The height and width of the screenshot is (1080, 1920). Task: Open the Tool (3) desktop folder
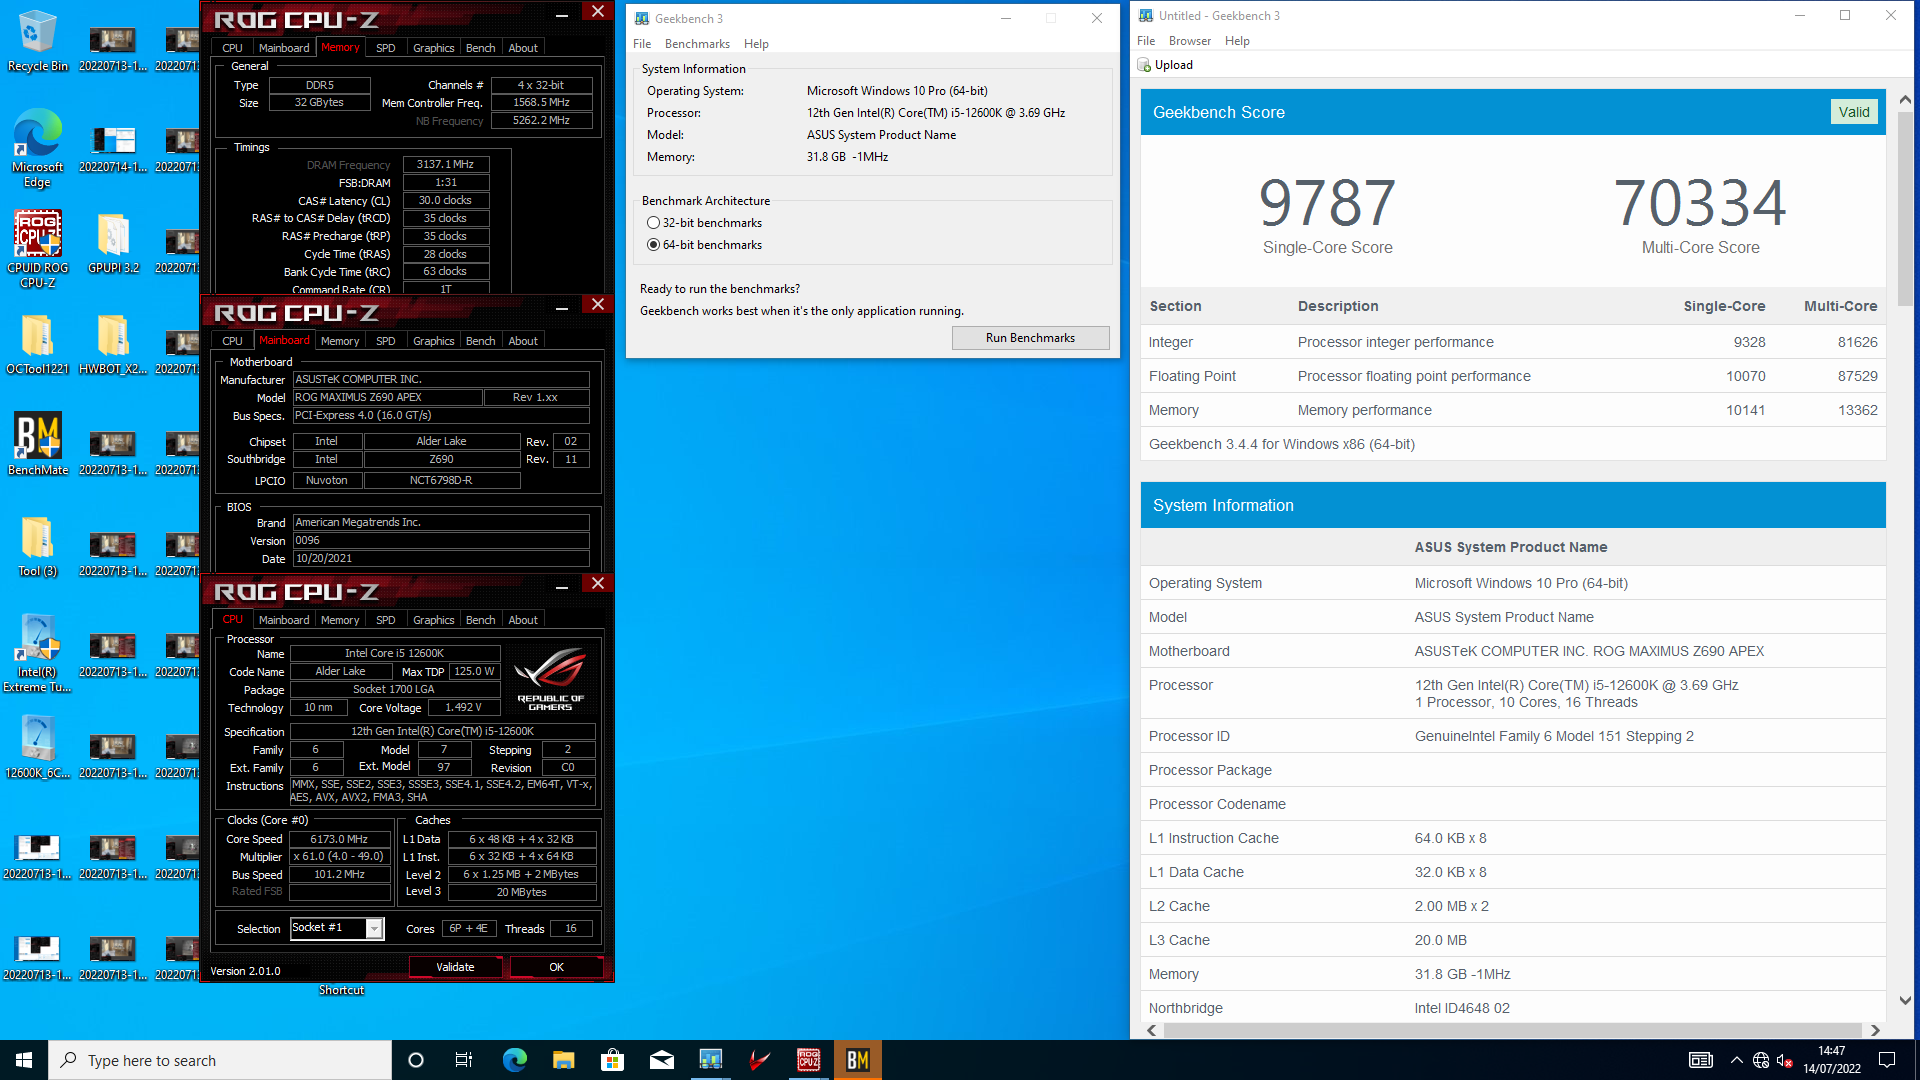pos(37,545)
